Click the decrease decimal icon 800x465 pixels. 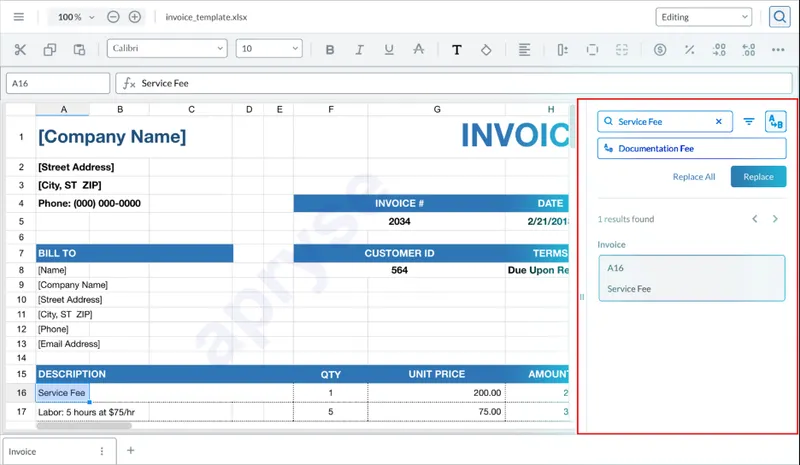point(719,50)
